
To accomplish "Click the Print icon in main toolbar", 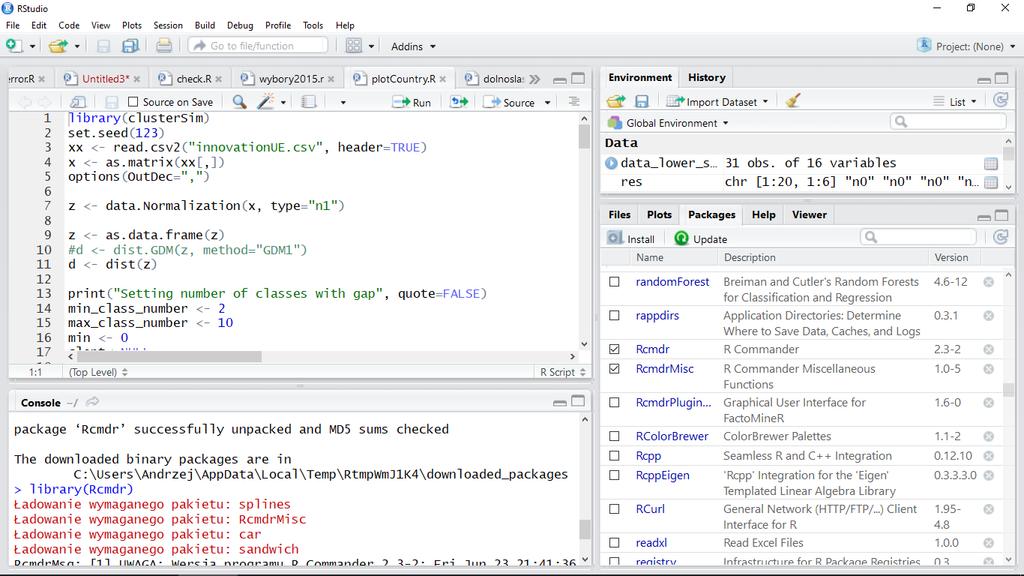I will 164,46.
